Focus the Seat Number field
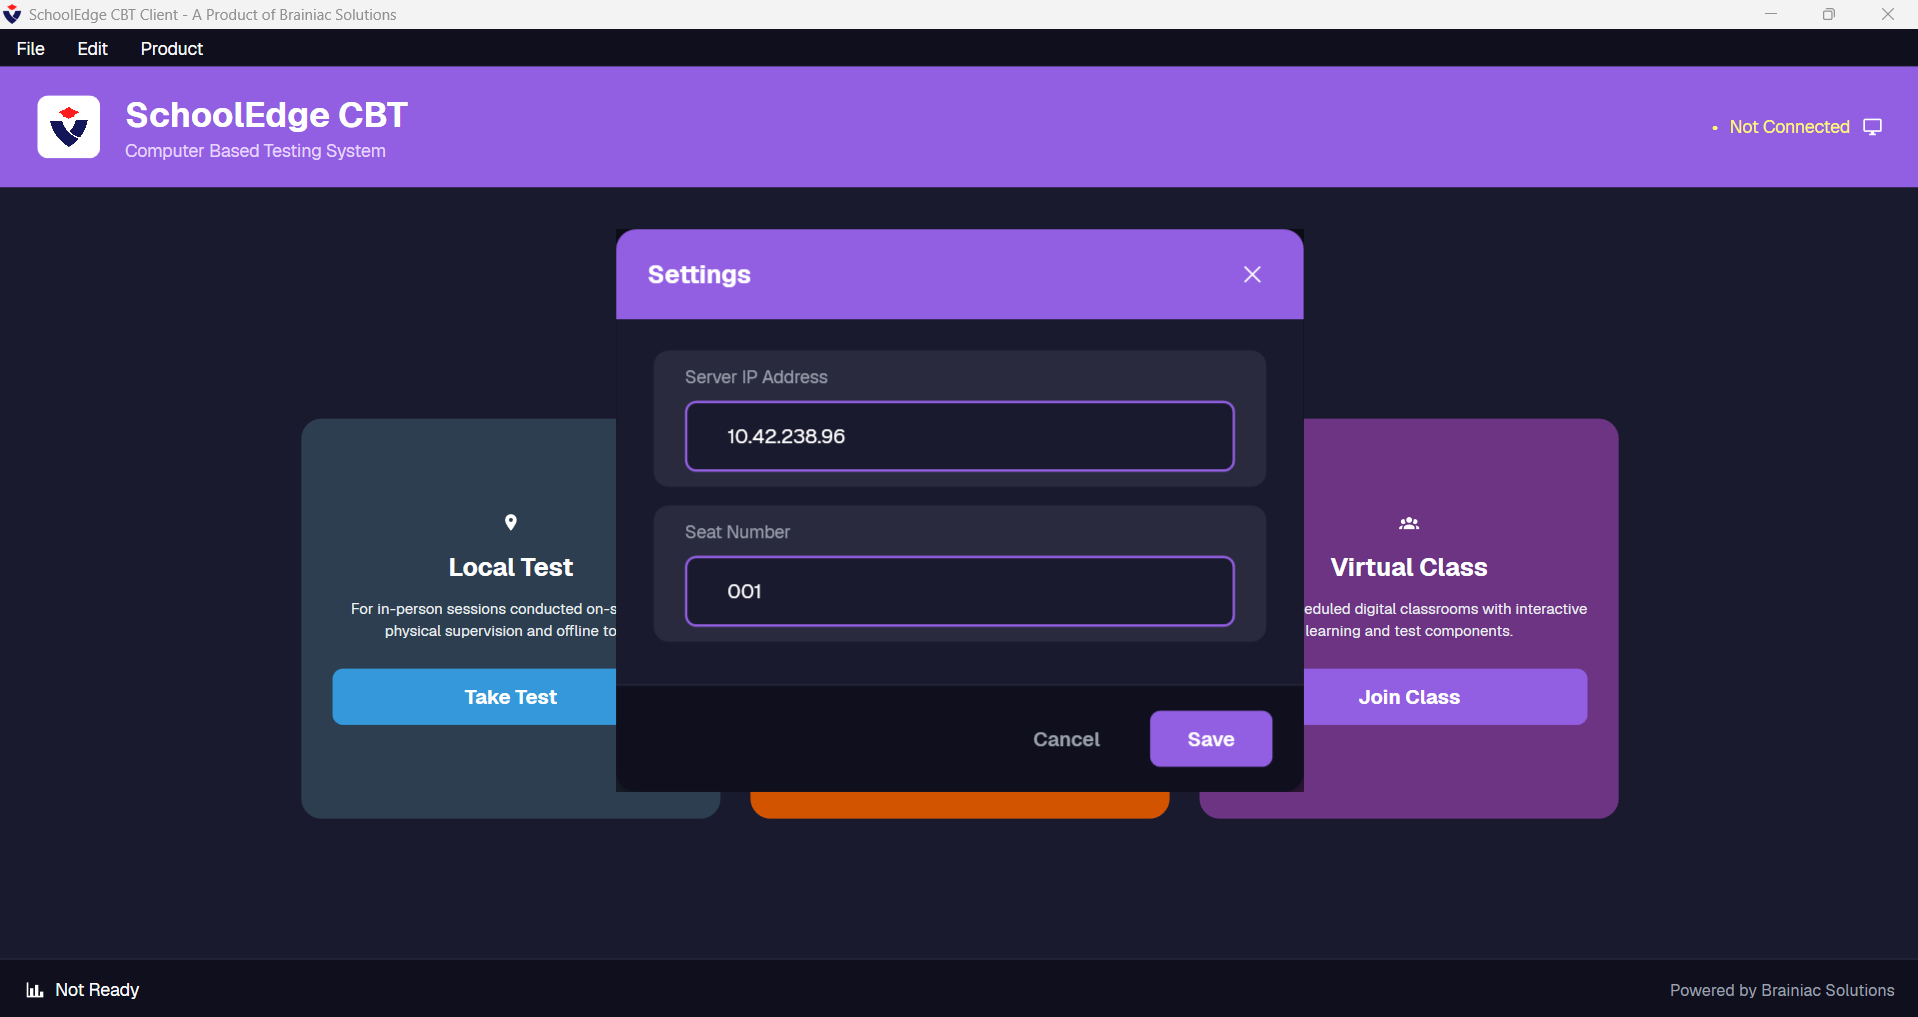1918x1017 pixels. click(960, 591)
